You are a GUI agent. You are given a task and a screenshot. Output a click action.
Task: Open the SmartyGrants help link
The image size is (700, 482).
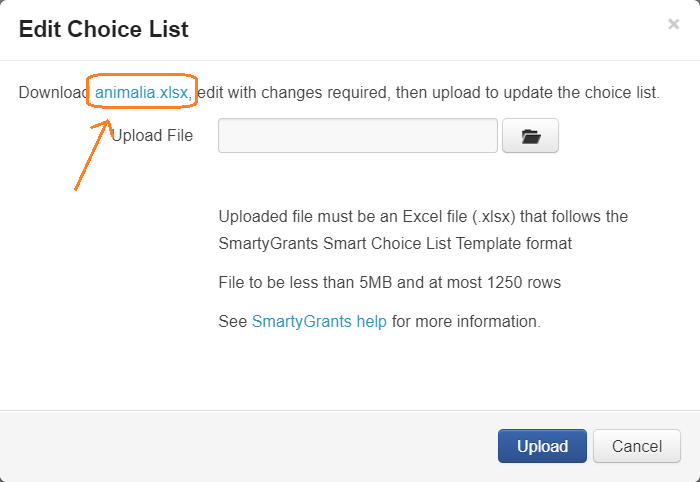(318, 322)
